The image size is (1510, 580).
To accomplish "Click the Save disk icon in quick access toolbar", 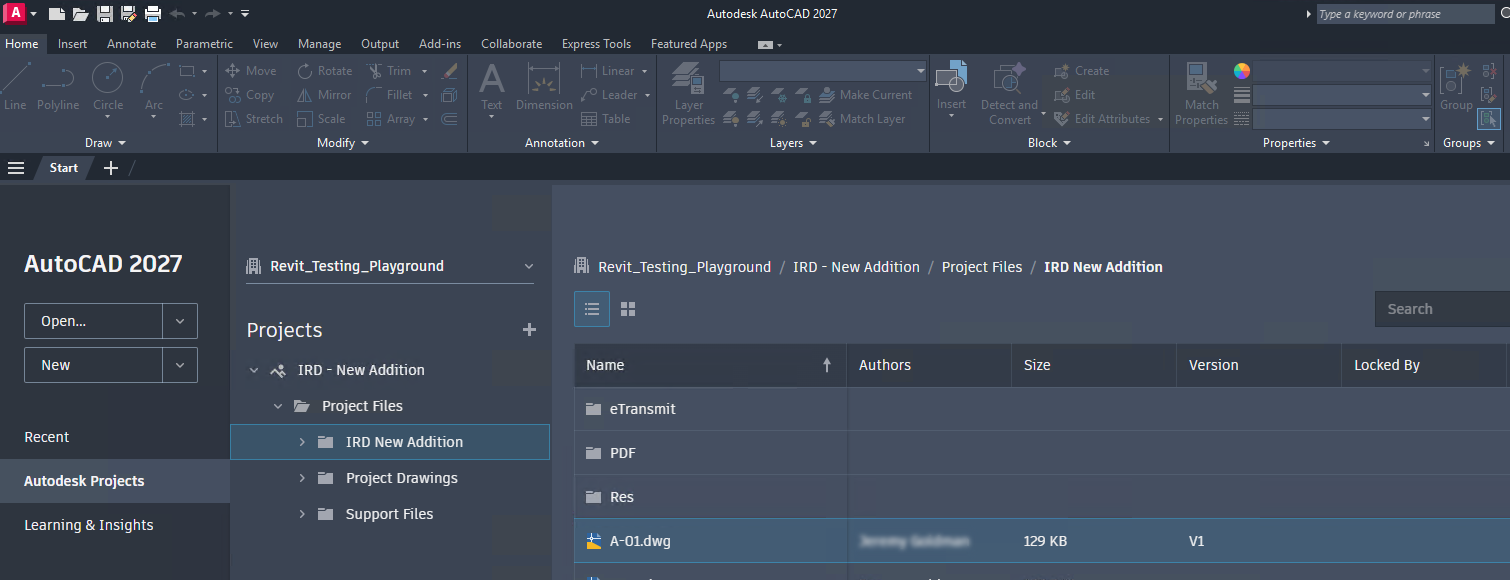I will coord(105,14).
